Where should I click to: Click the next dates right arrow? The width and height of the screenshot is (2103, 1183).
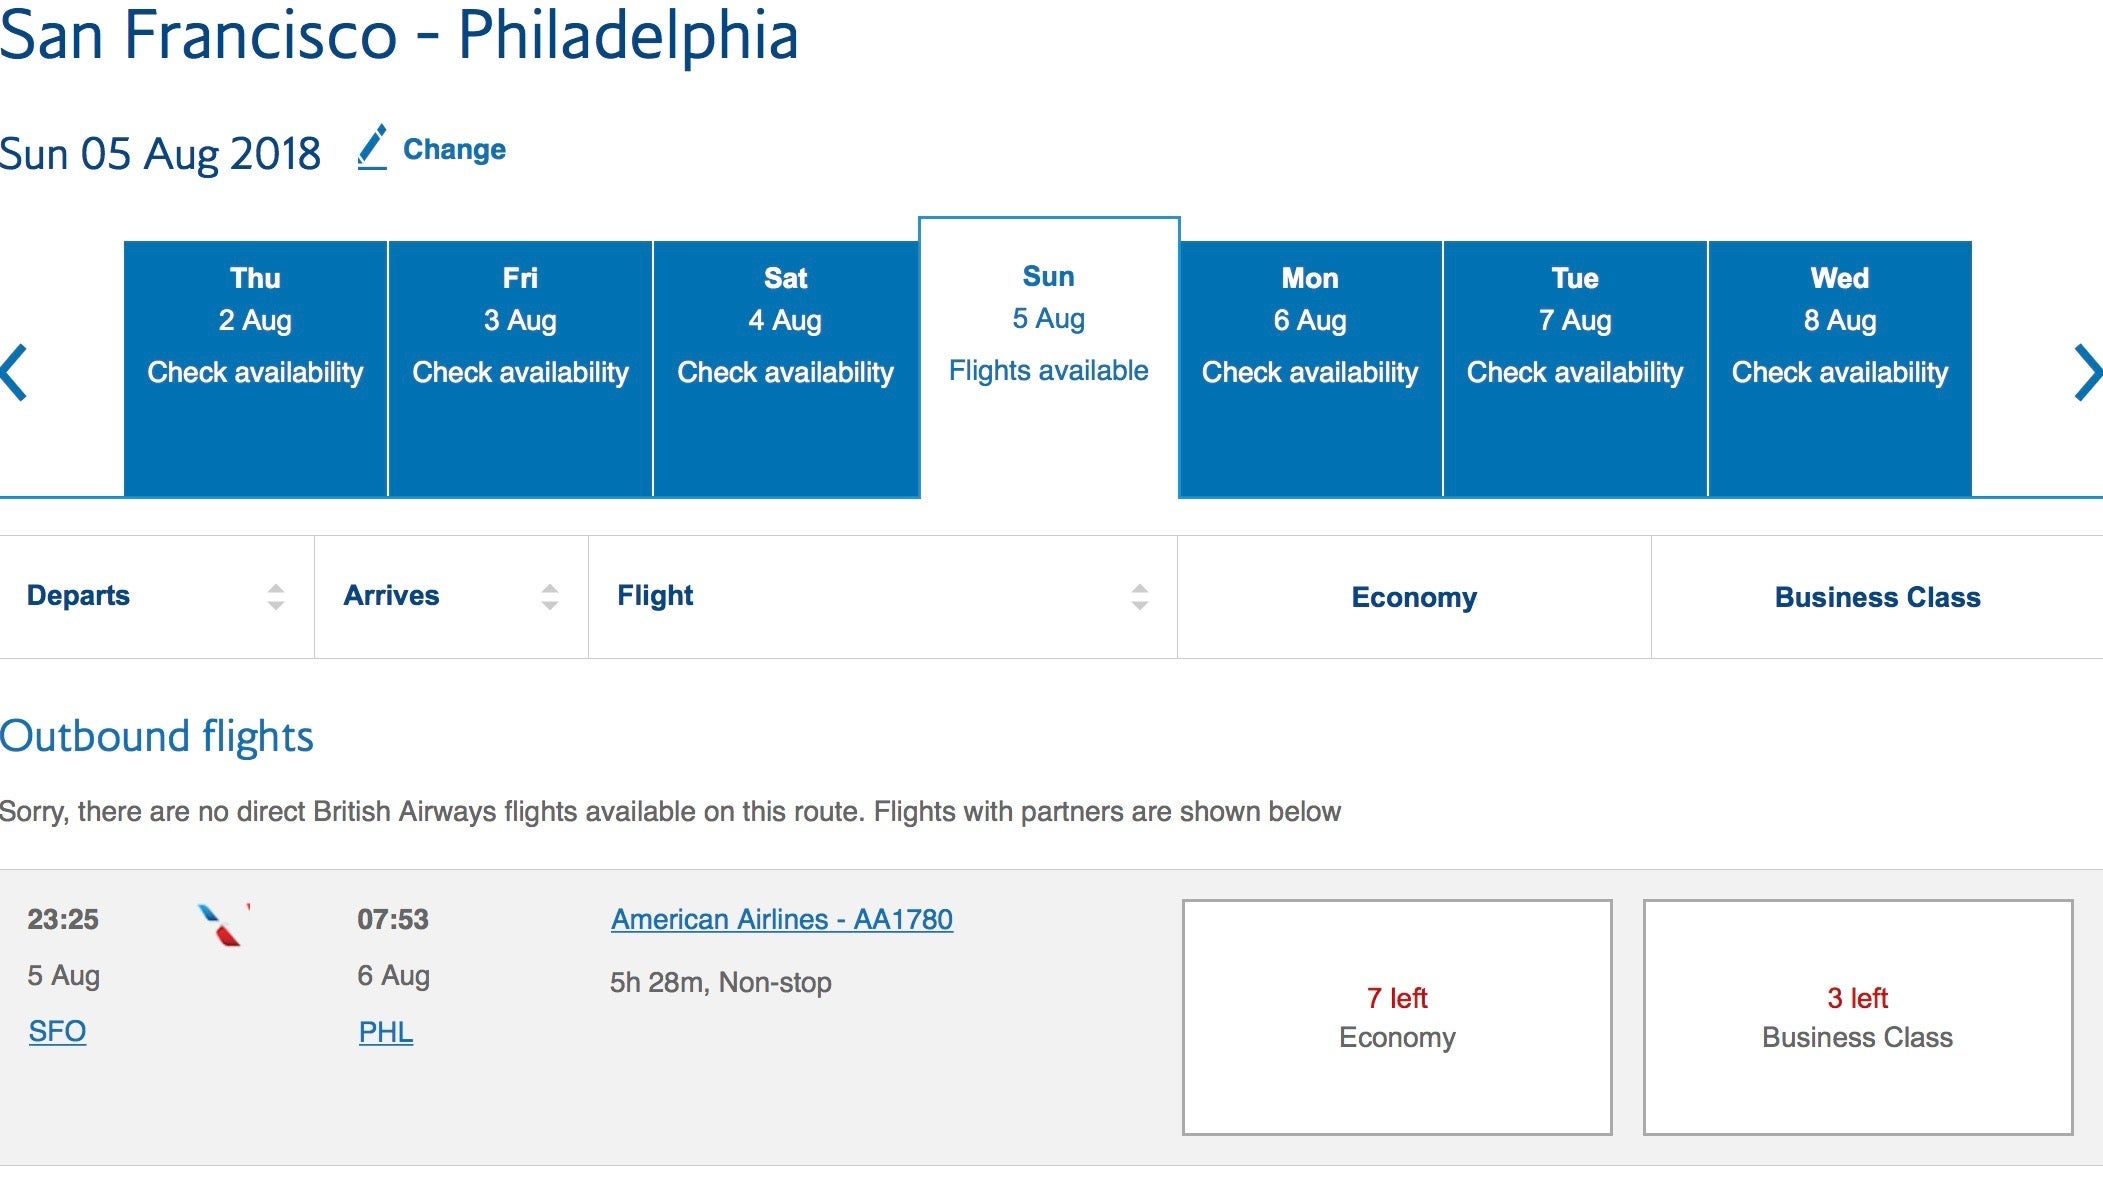[x=2087, y=373]
